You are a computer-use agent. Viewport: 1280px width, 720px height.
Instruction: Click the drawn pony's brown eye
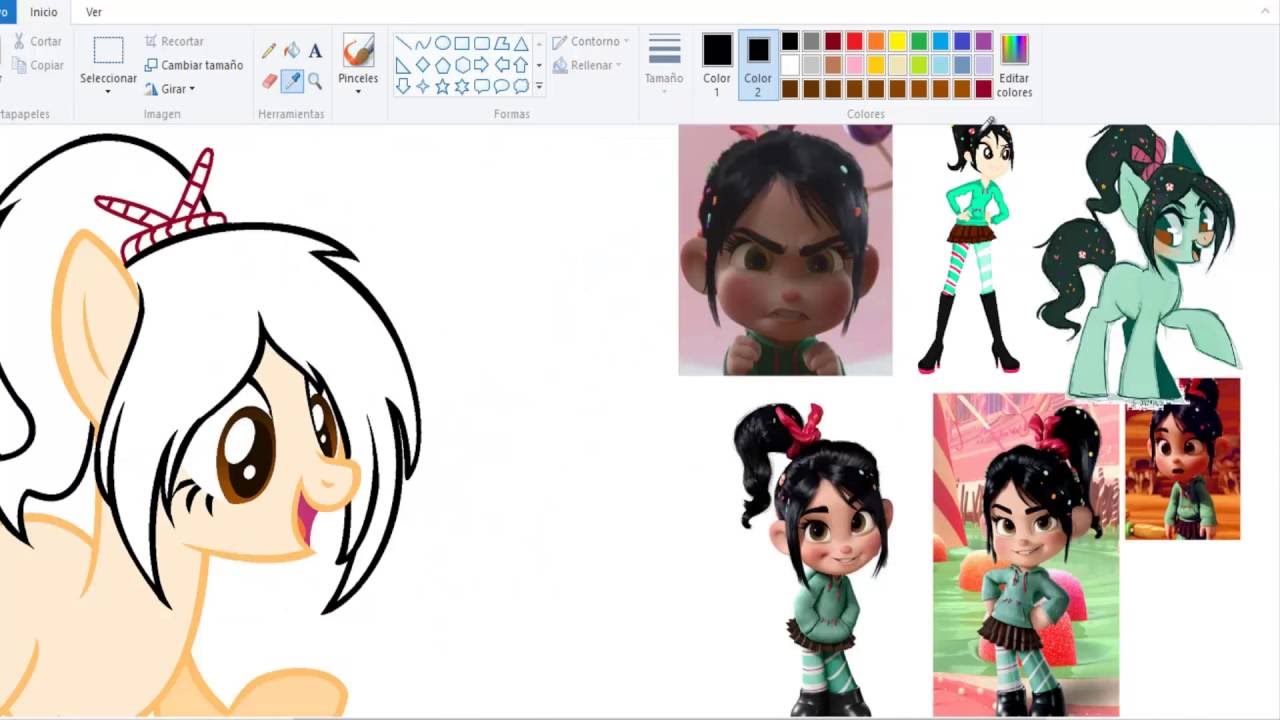tap(245, 453)
